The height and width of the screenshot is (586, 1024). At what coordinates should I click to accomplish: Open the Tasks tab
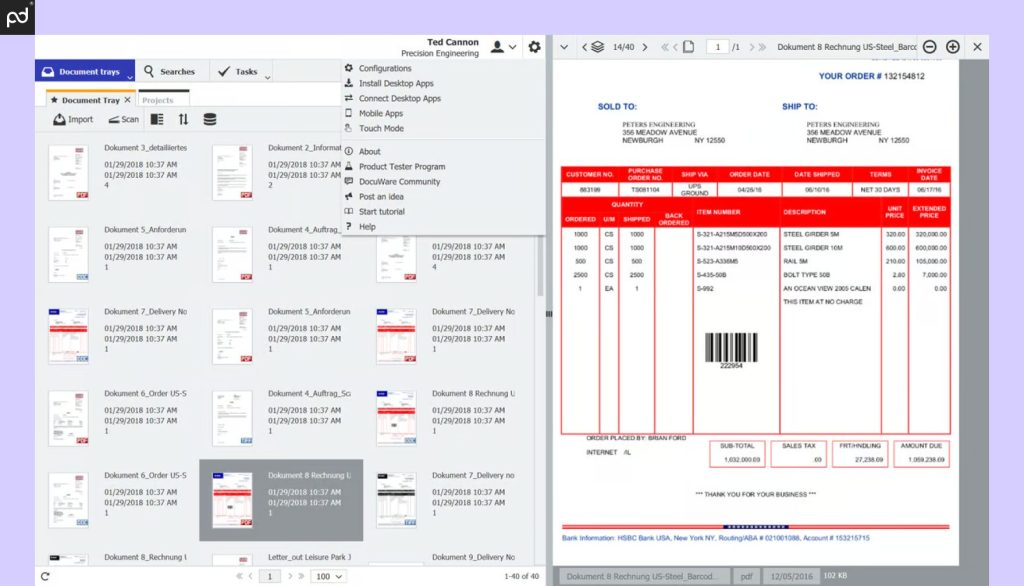(x=238, y=71)
